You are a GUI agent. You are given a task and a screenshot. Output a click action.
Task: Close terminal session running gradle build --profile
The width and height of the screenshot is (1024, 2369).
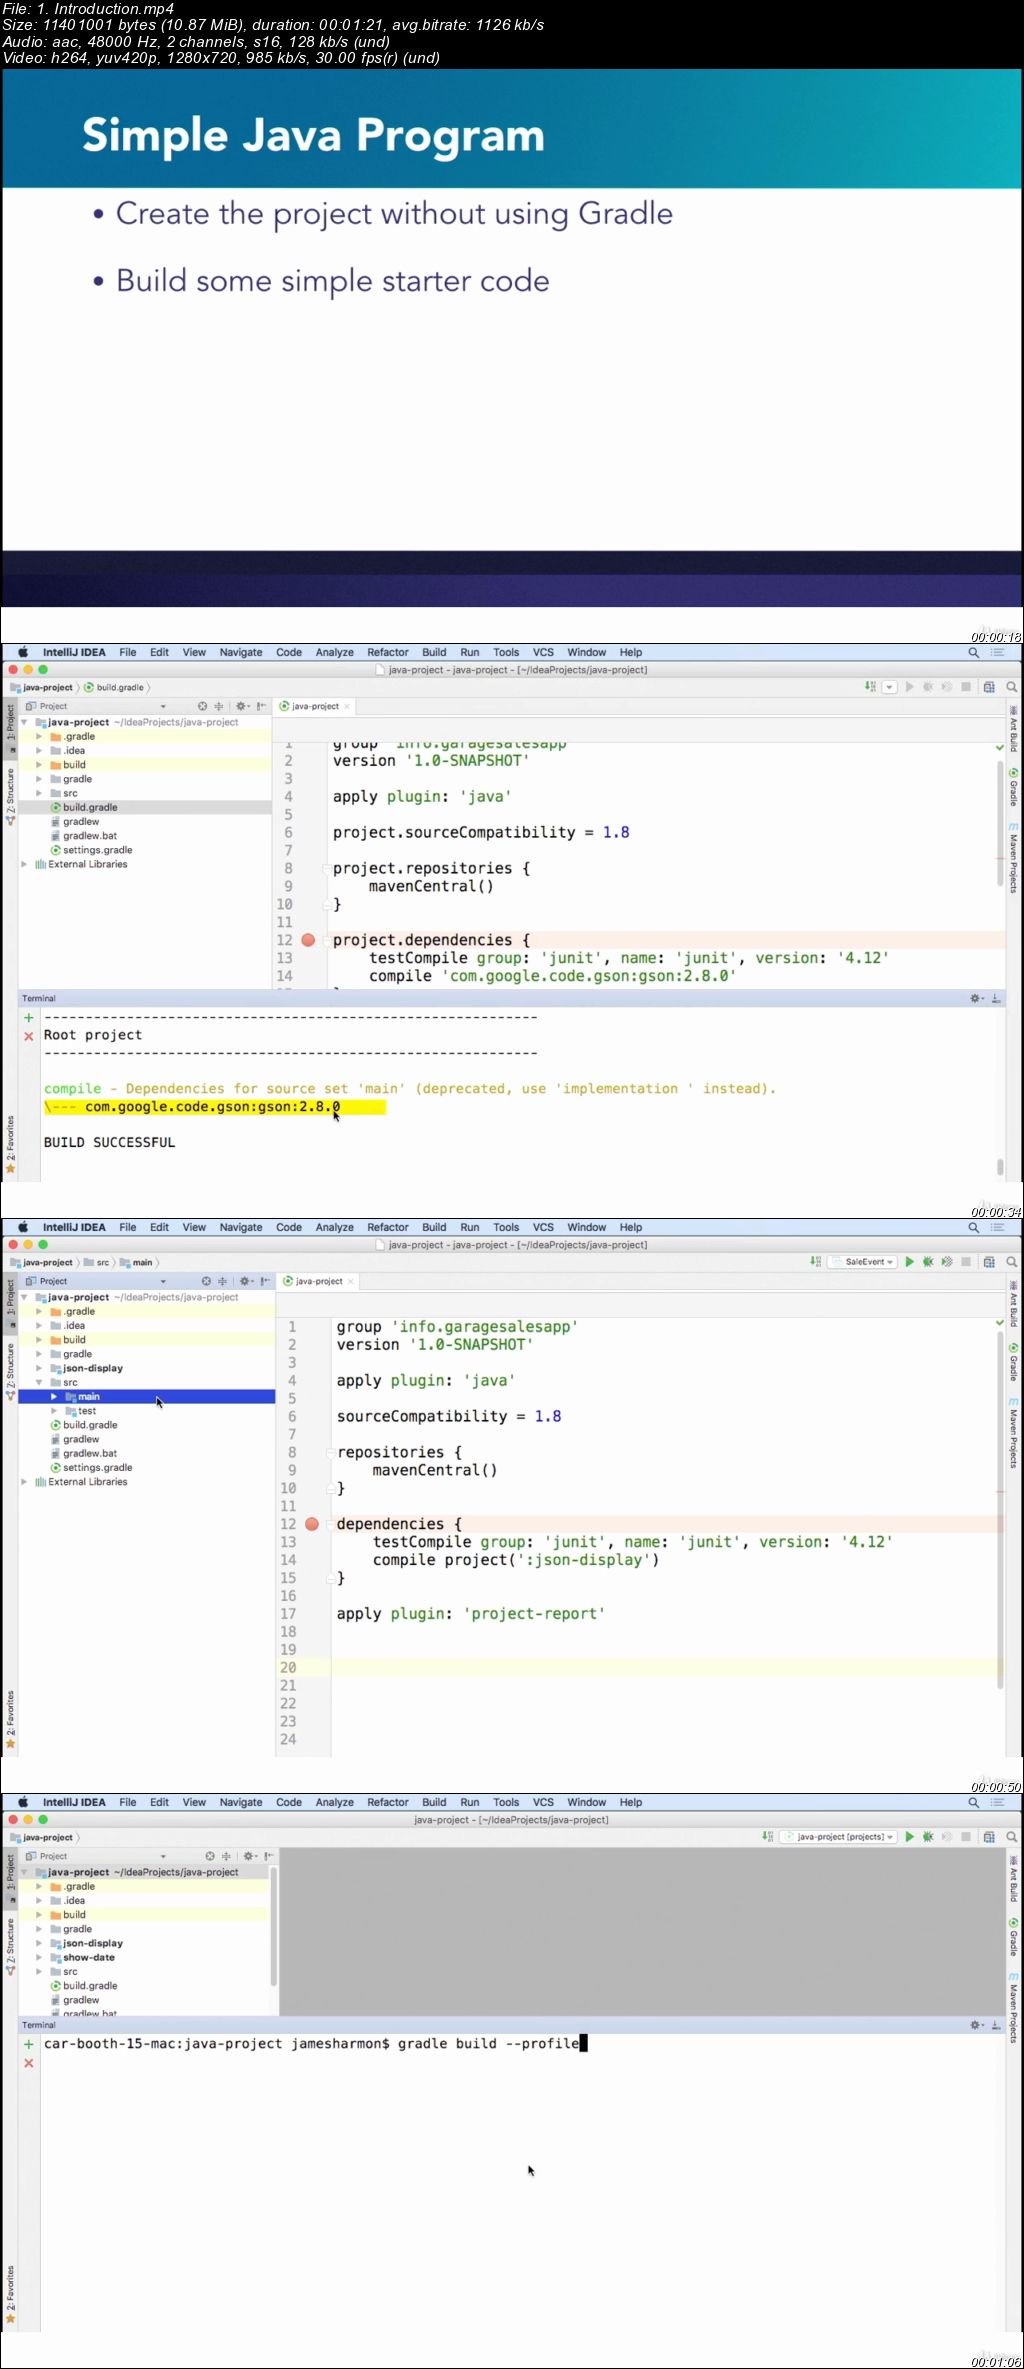tap(29, 2063)
